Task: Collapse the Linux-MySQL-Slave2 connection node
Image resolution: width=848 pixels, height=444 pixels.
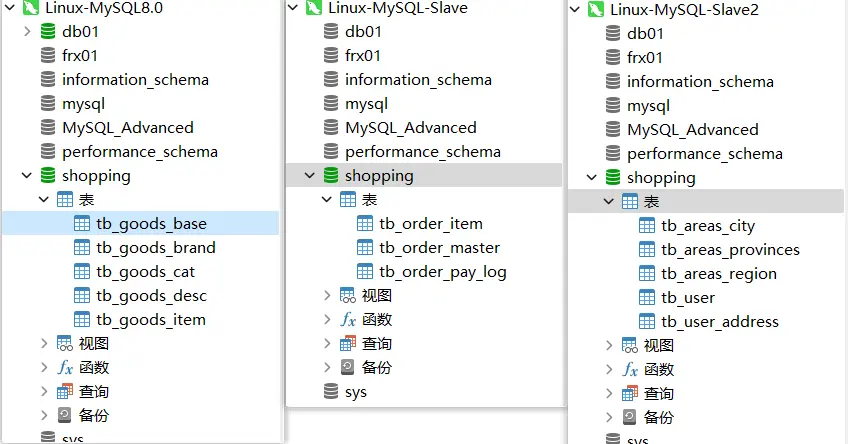Action: [x=575, y=10]
